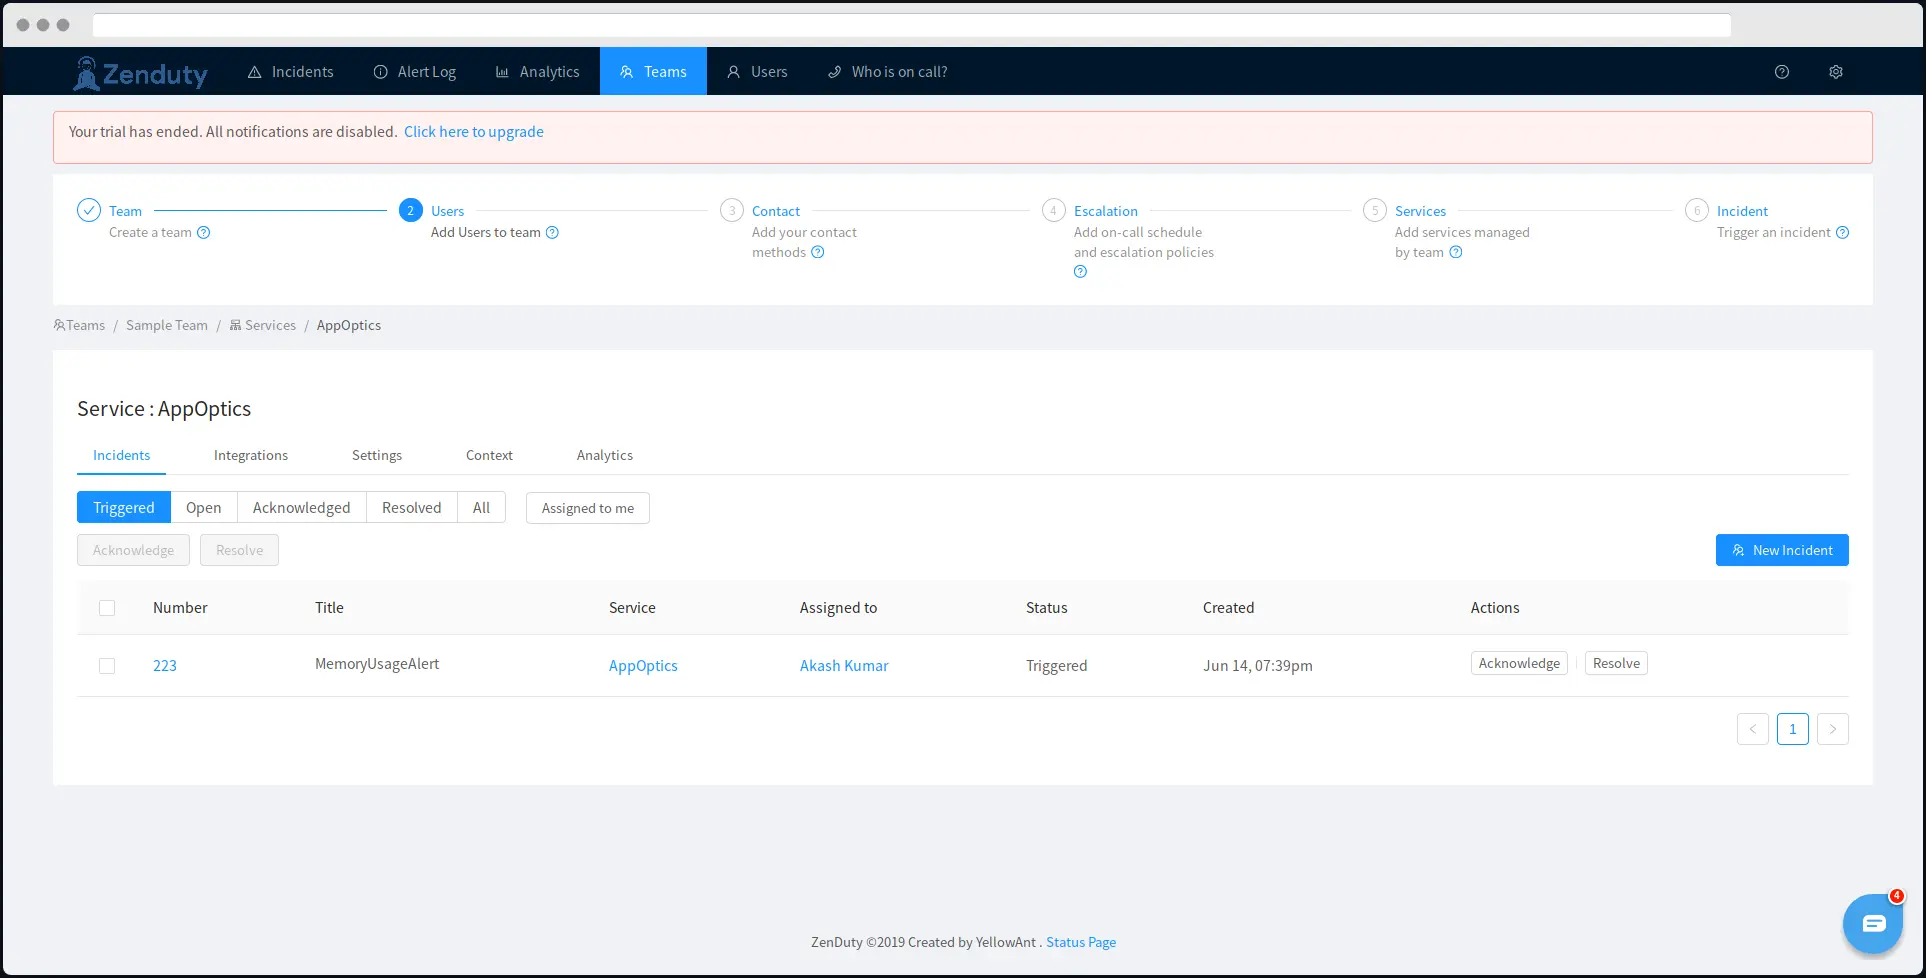Select page 1 in pagination
The image size is (1926, 978).
(x=1793, y=729)
